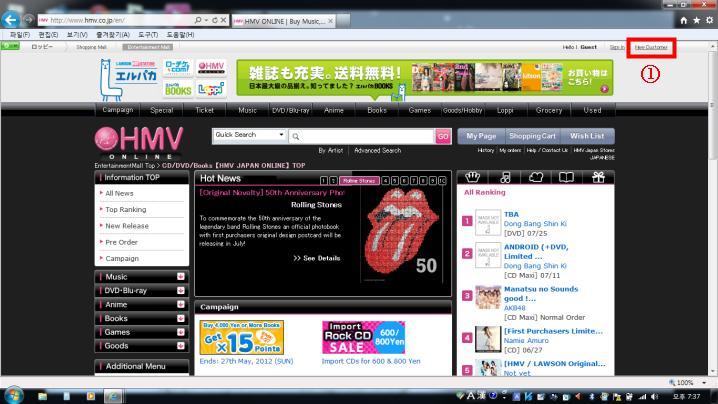Click inside the search text field
This screenshot has width=718, height=404.
point(362,136)
